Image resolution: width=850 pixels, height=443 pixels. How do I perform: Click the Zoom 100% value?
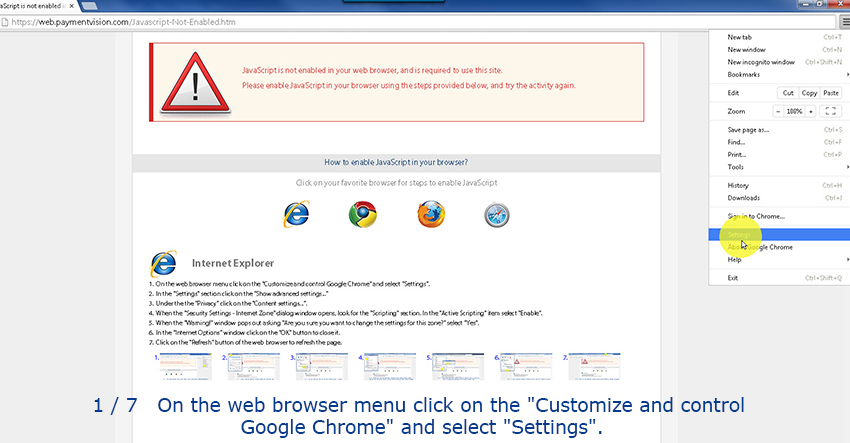794,111
